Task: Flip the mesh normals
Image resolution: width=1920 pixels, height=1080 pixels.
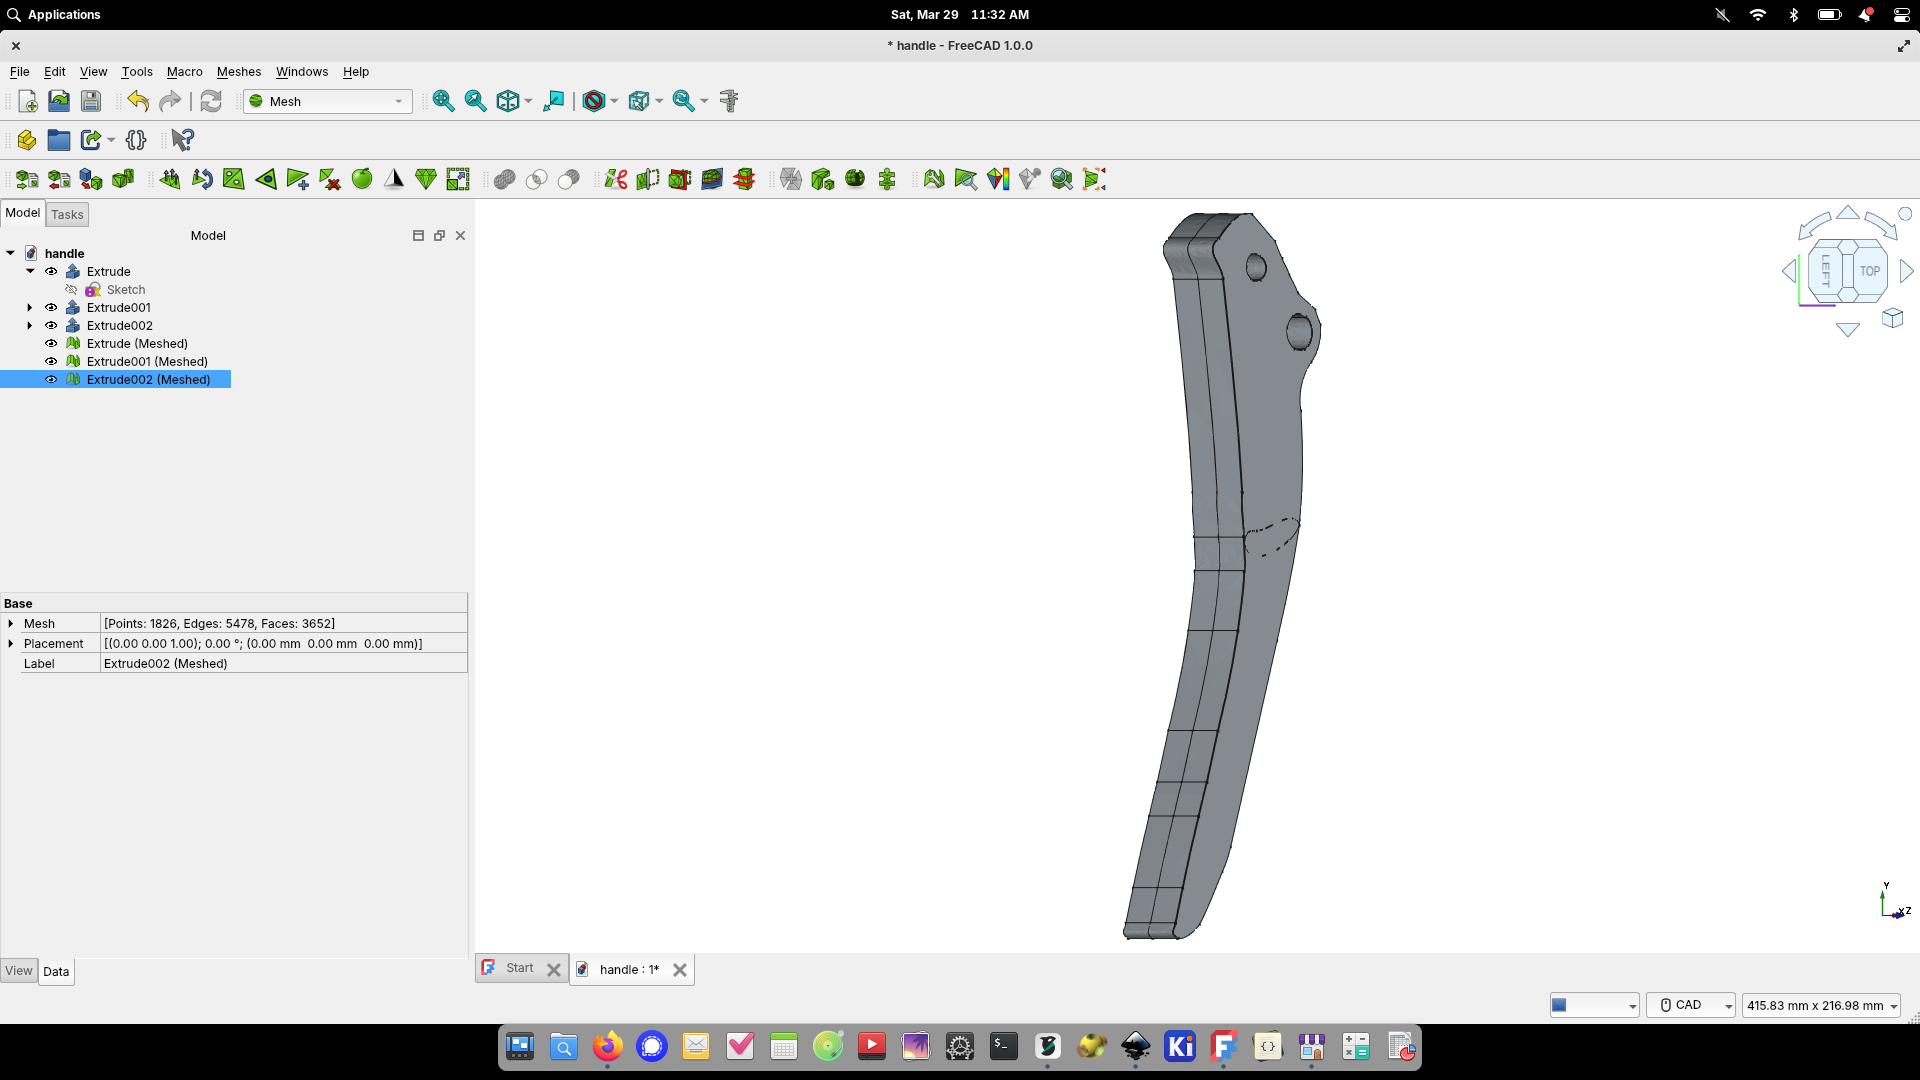Action: click(201, 179)
